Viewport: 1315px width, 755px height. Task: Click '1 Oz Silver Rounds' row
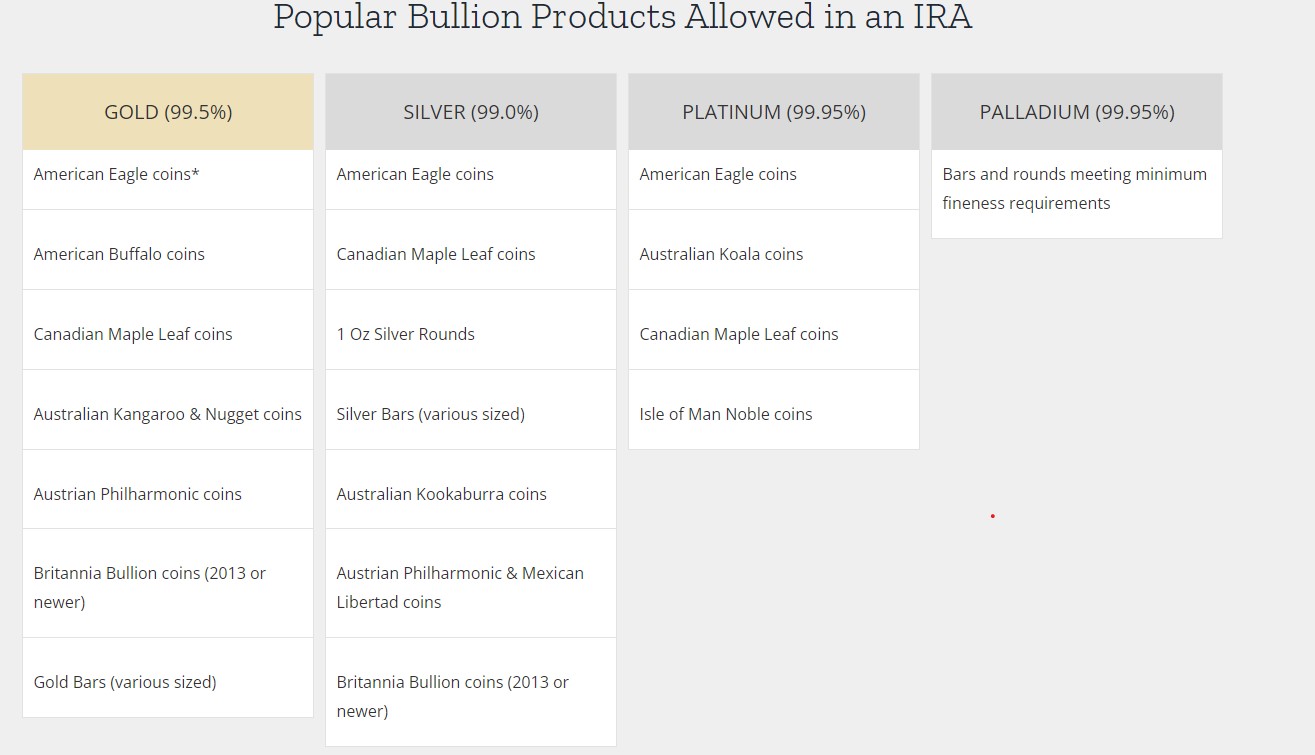click(x=471, y=330)
